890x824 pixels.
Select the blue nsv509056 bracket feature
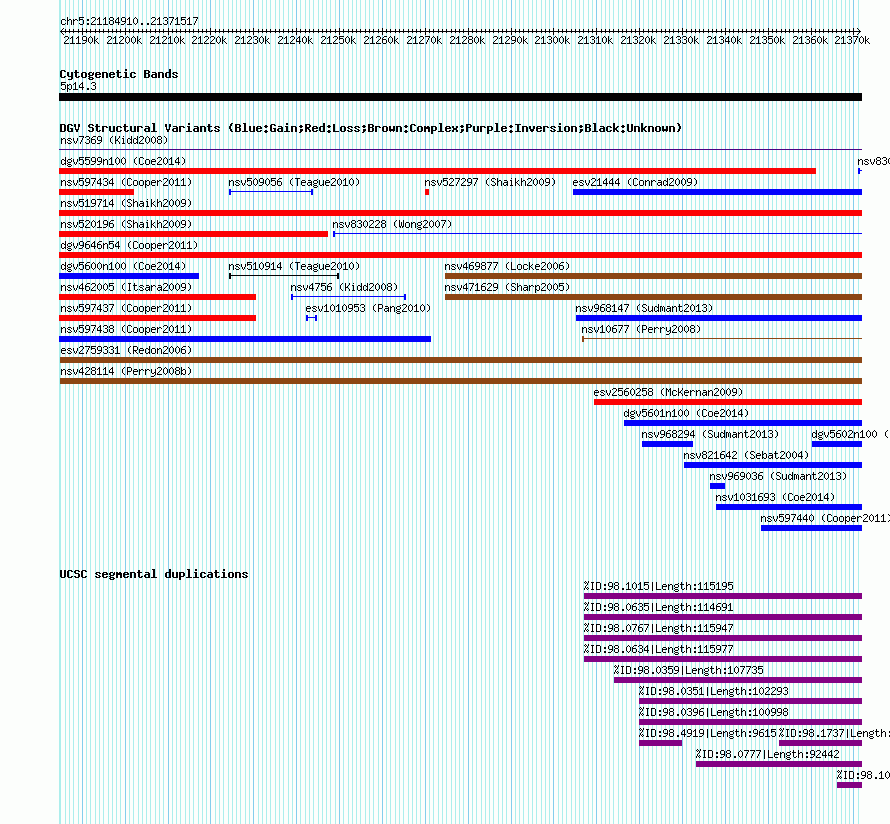[271, 192]
